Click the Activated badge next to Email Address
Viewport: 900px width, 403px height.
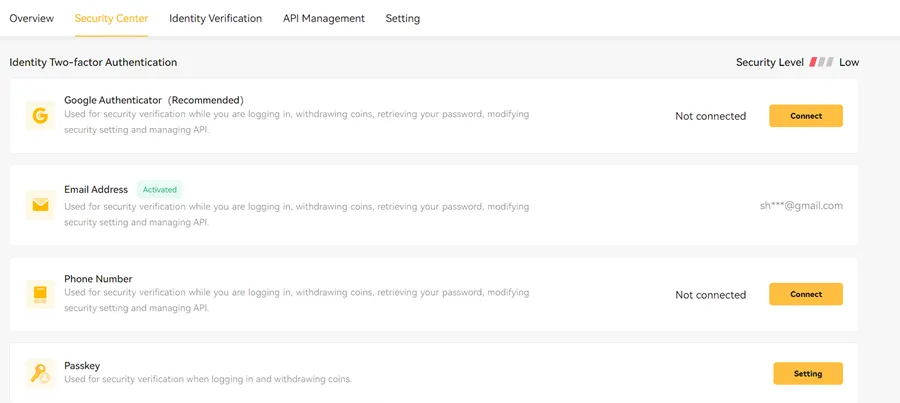[159, 189]
